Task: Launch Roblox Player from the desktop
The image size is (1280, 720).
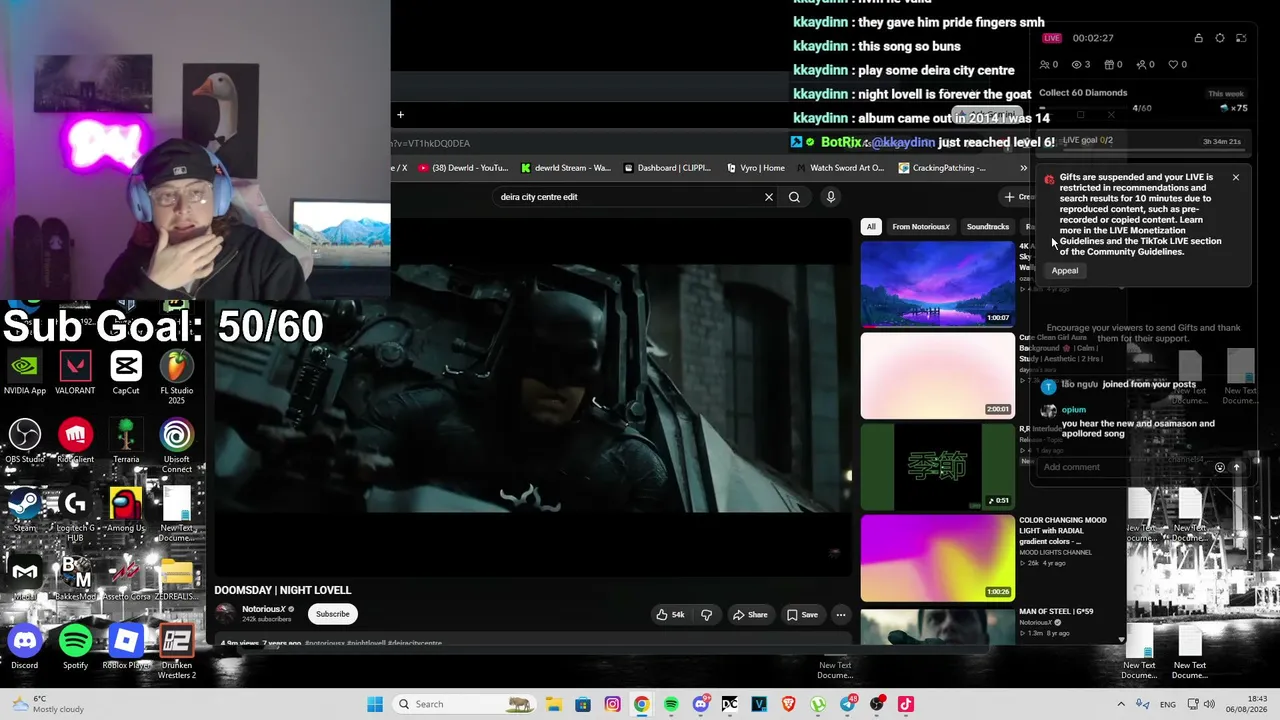Action: (x=126, y=647)
